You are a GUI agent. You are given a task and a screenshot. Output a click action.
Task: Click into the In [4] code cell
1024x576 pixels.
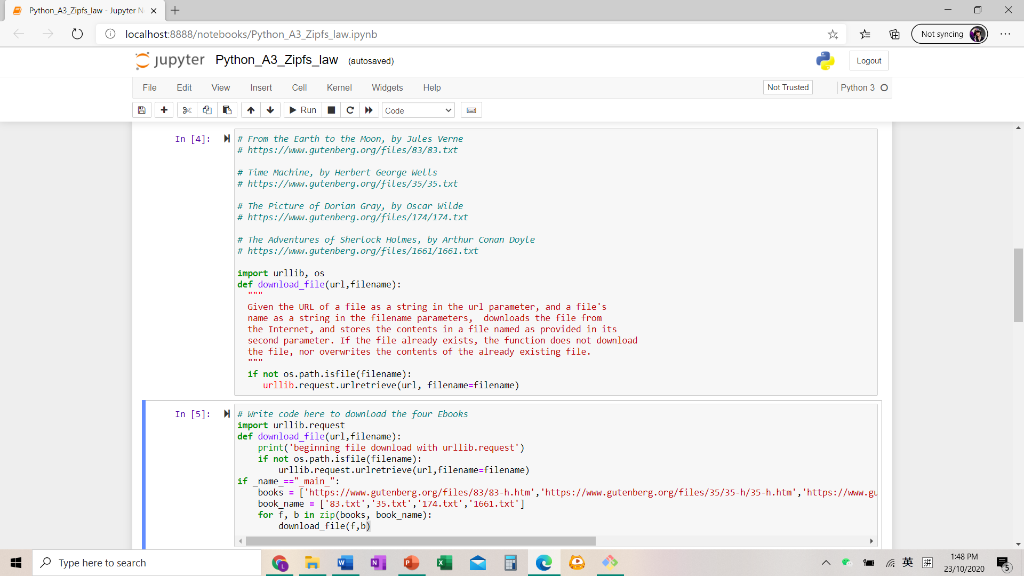click(x=556, y=262)
